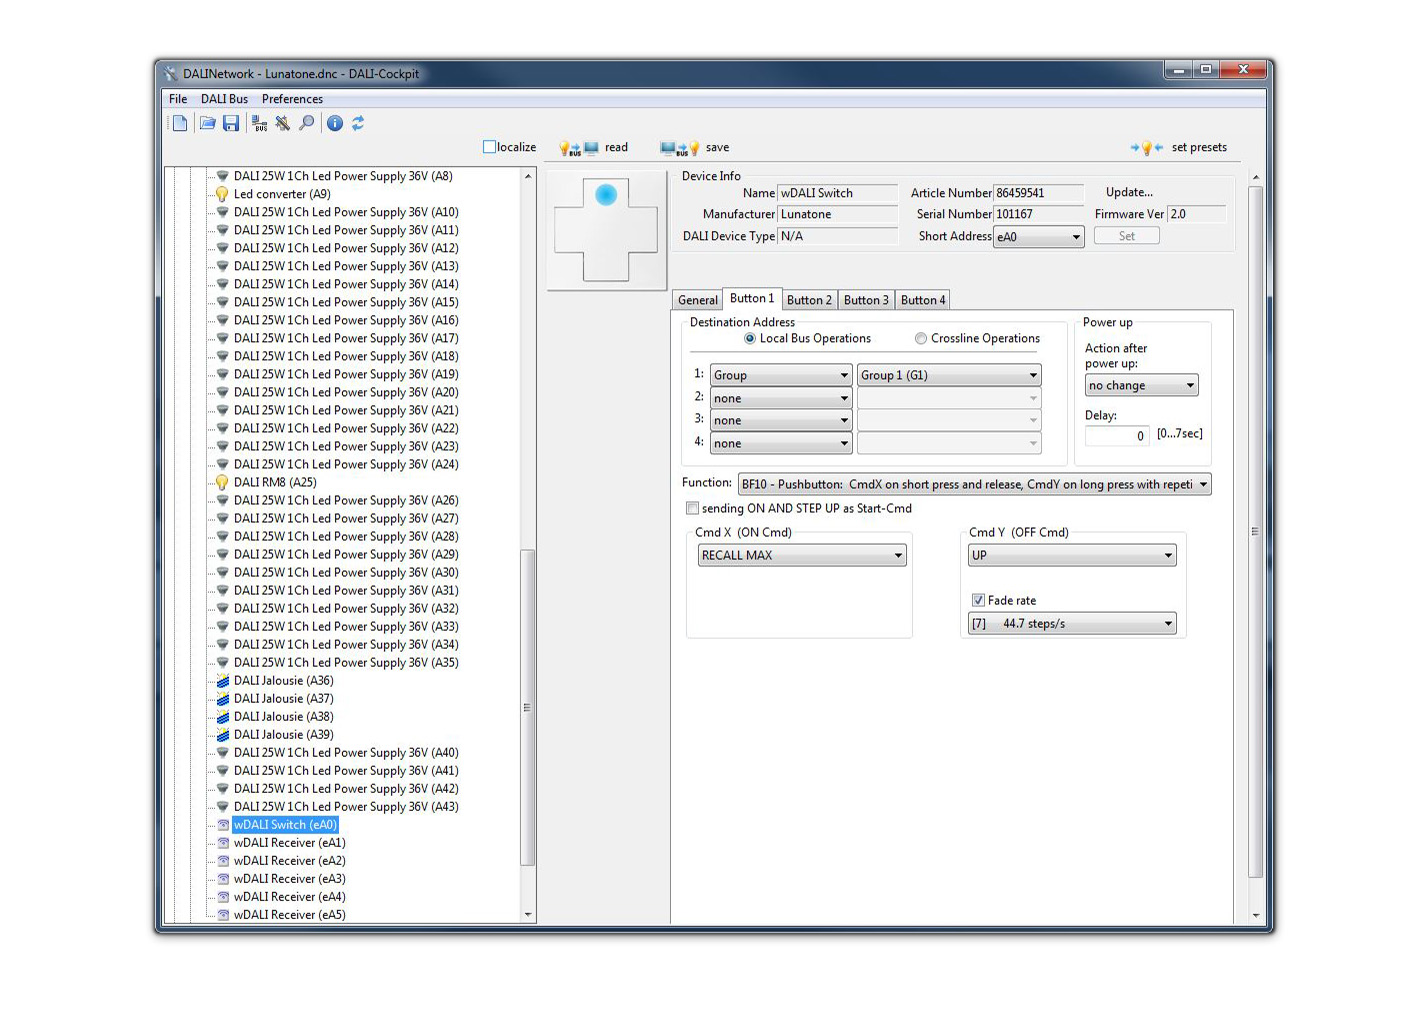The image size is (1426, 1015).
Task: Click the right panel vertical scrollbar thumb
Action: 1255,531
